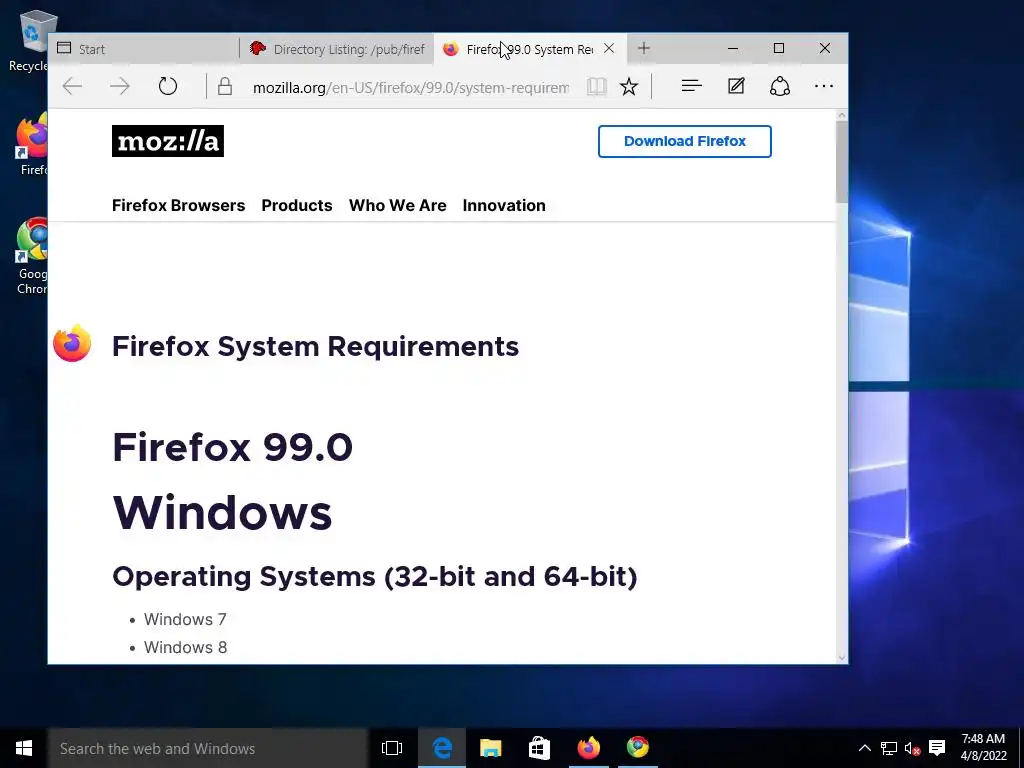This screenshot has height=768, width=1024.
Task: Open Microsoft Store from taskbar
Action: 539,748
